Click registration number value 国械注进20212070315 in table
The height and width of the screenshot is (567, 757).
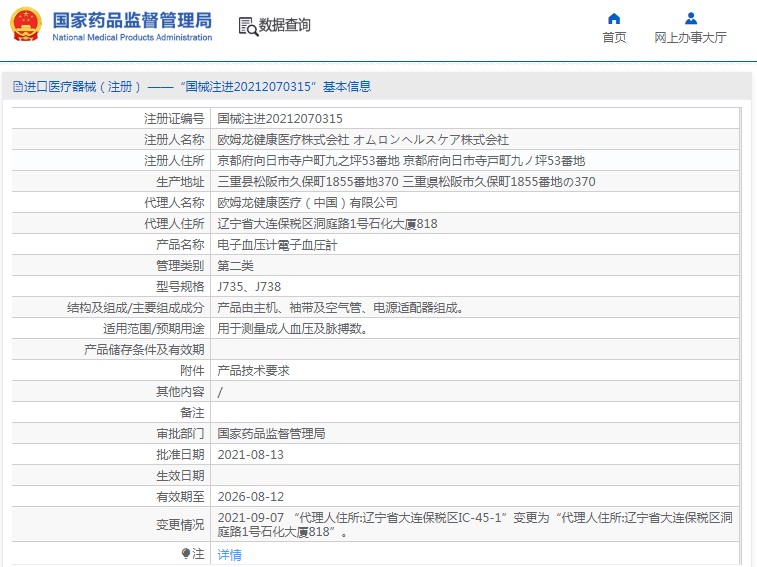[x=273, y=119]
